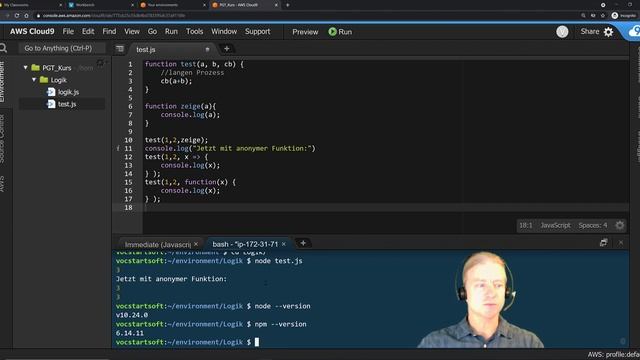Open the Environment side panel

click(x=2, y=82)
